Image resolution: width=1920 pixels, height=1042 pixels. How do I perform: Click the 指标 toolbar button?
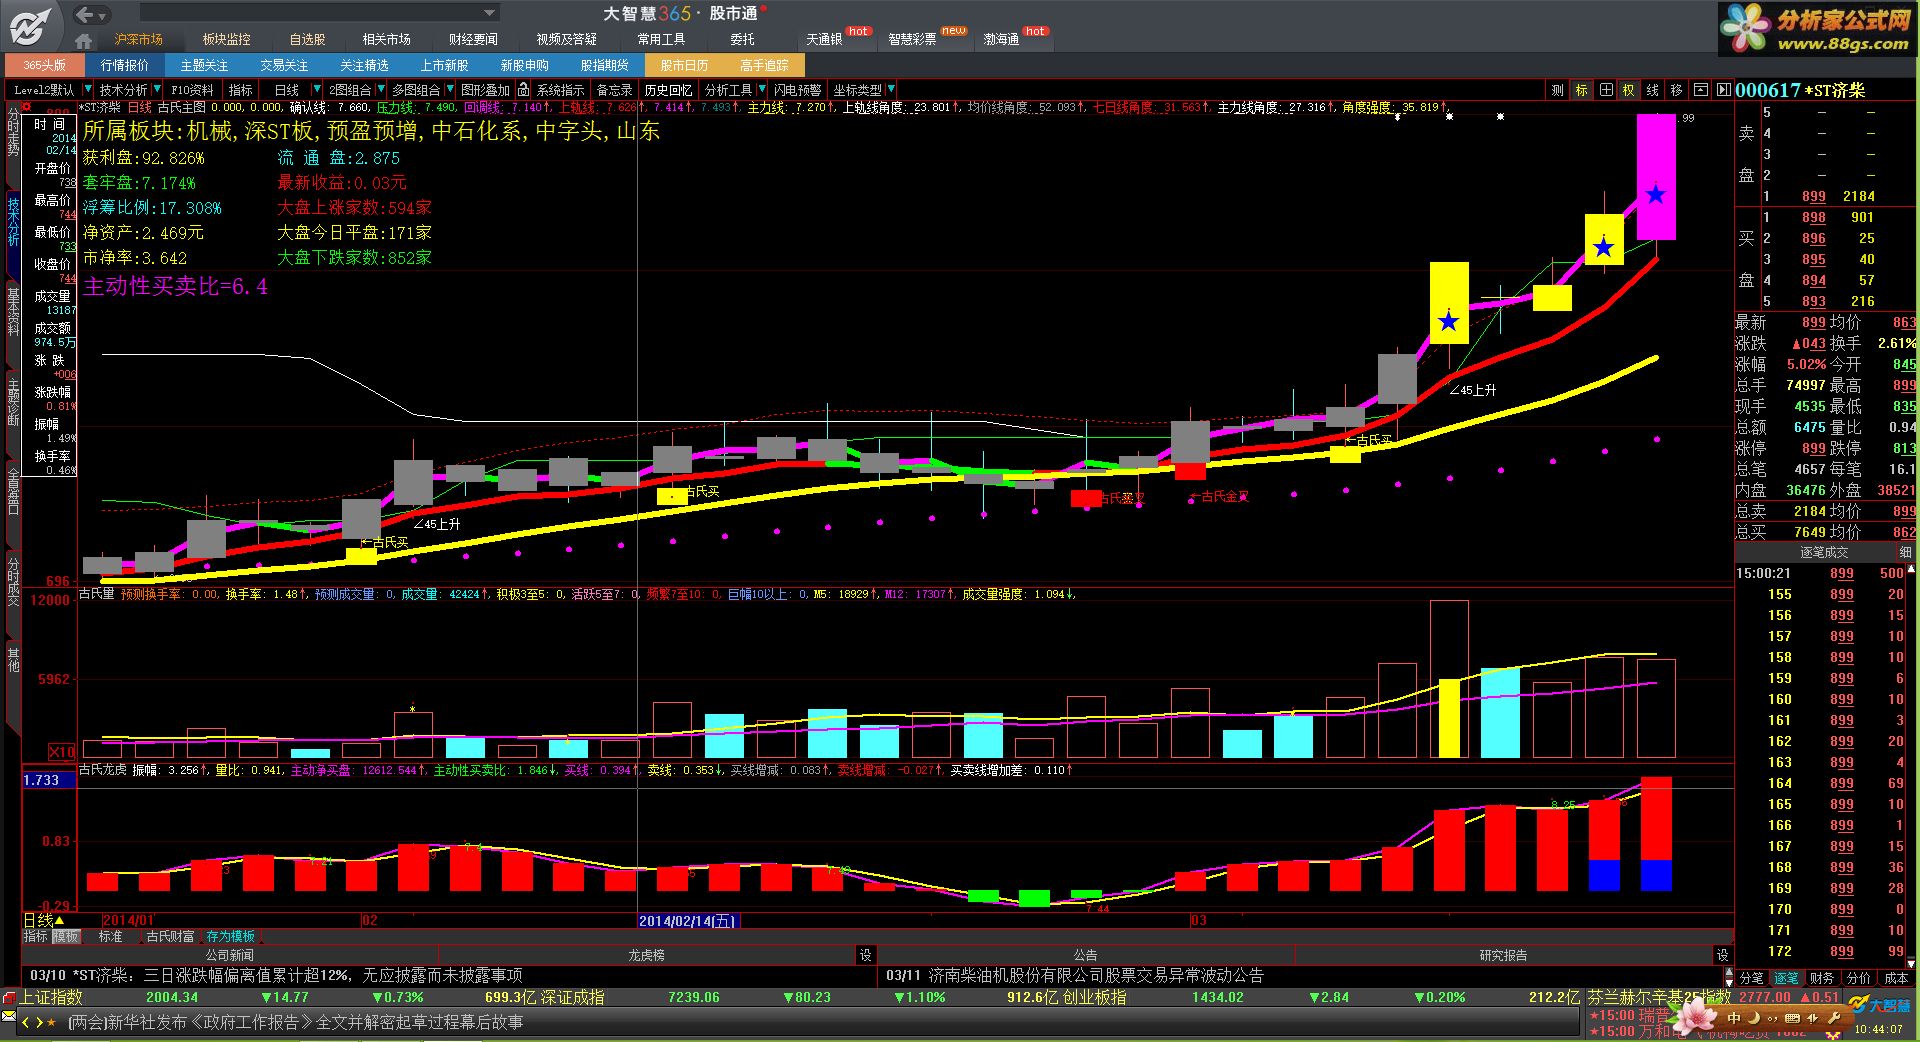241,90
